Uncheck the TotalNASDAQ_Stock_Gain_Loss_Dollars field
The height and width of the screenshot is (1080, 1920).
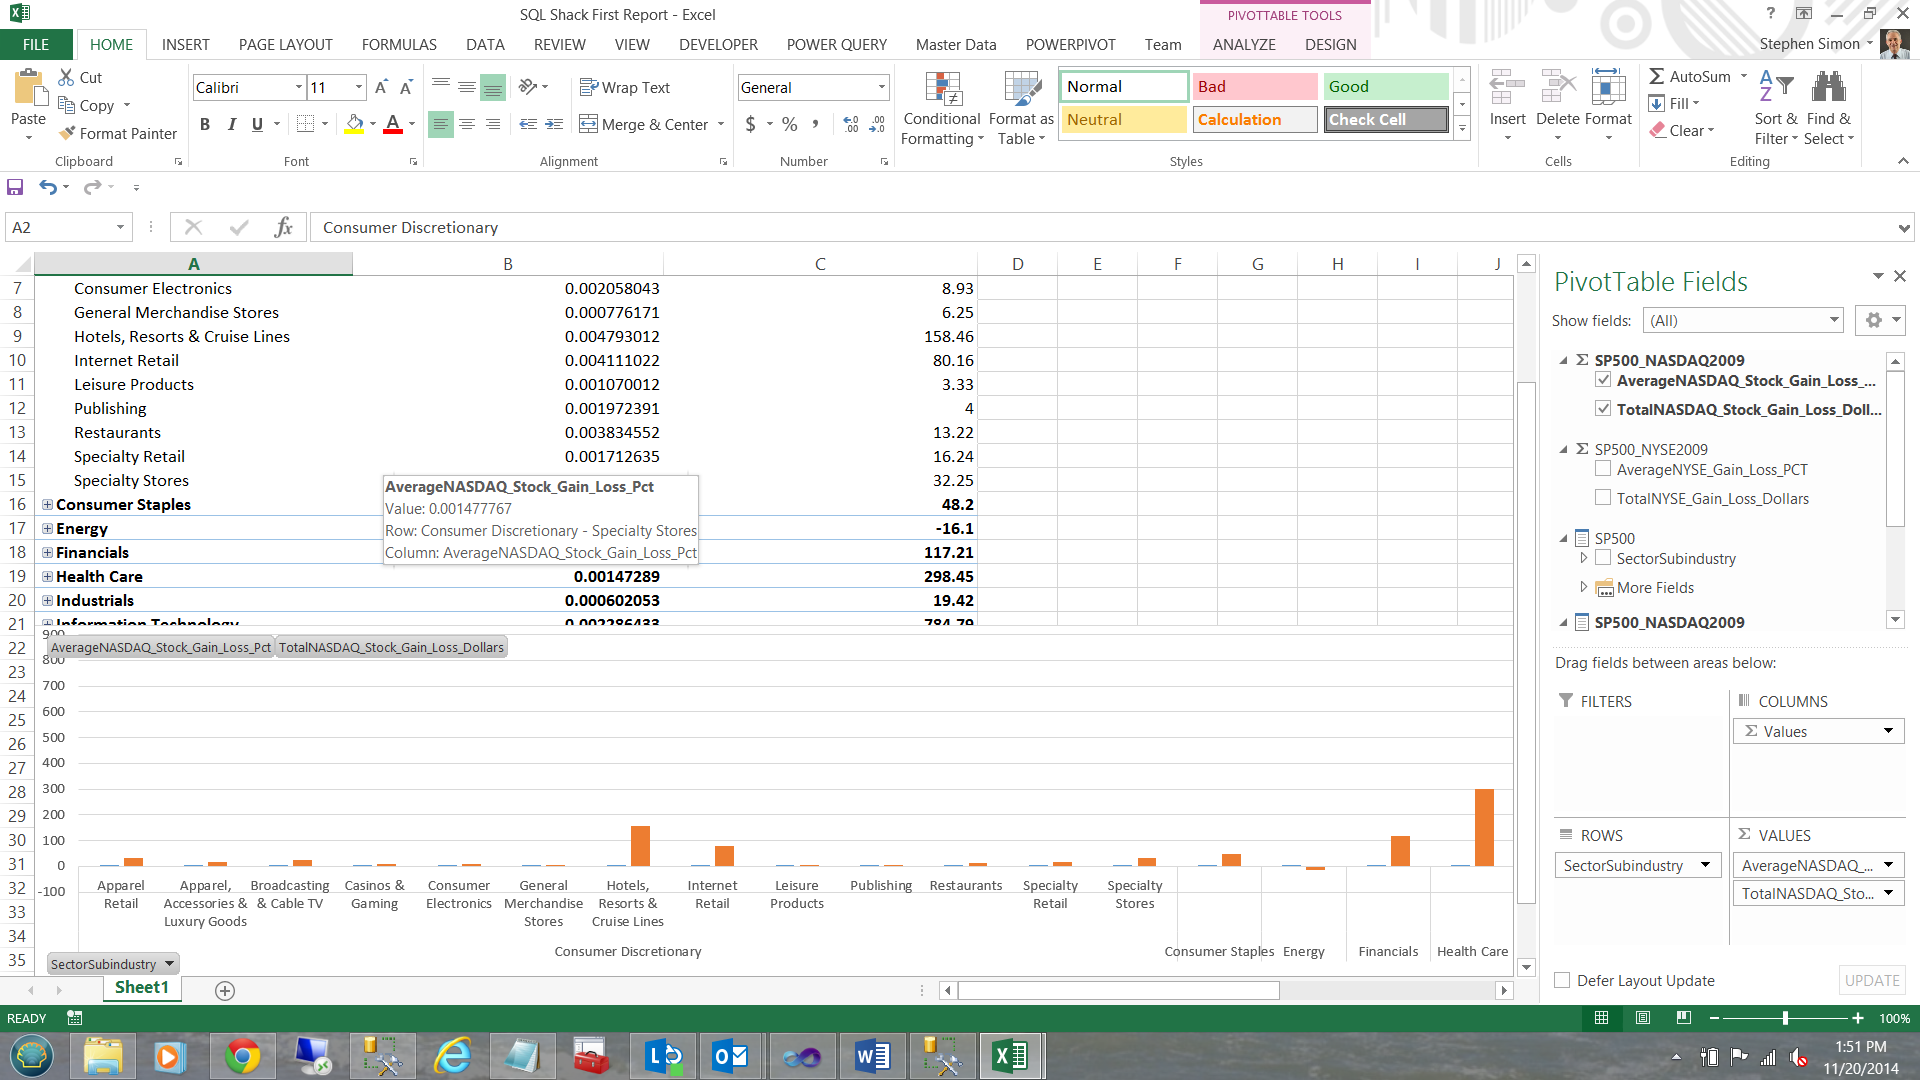point(1603,409)
